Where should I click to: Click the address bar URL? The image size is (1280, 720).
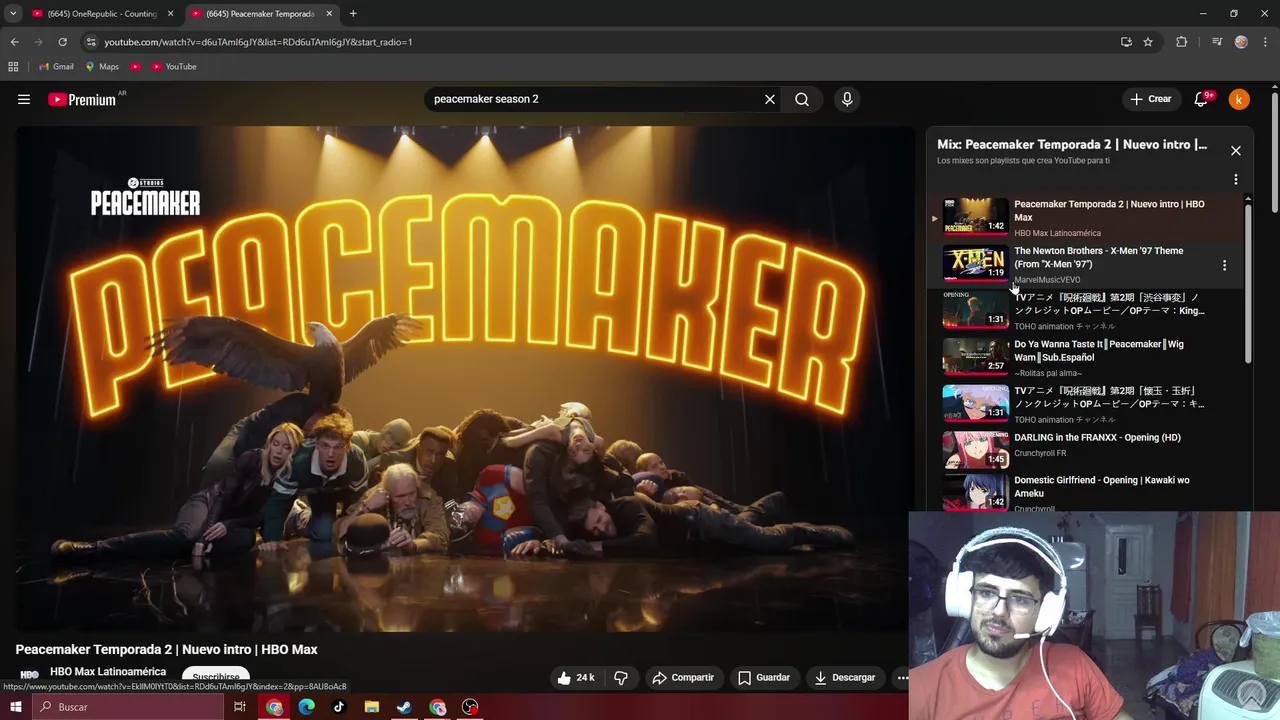click(x=258, y=42)
